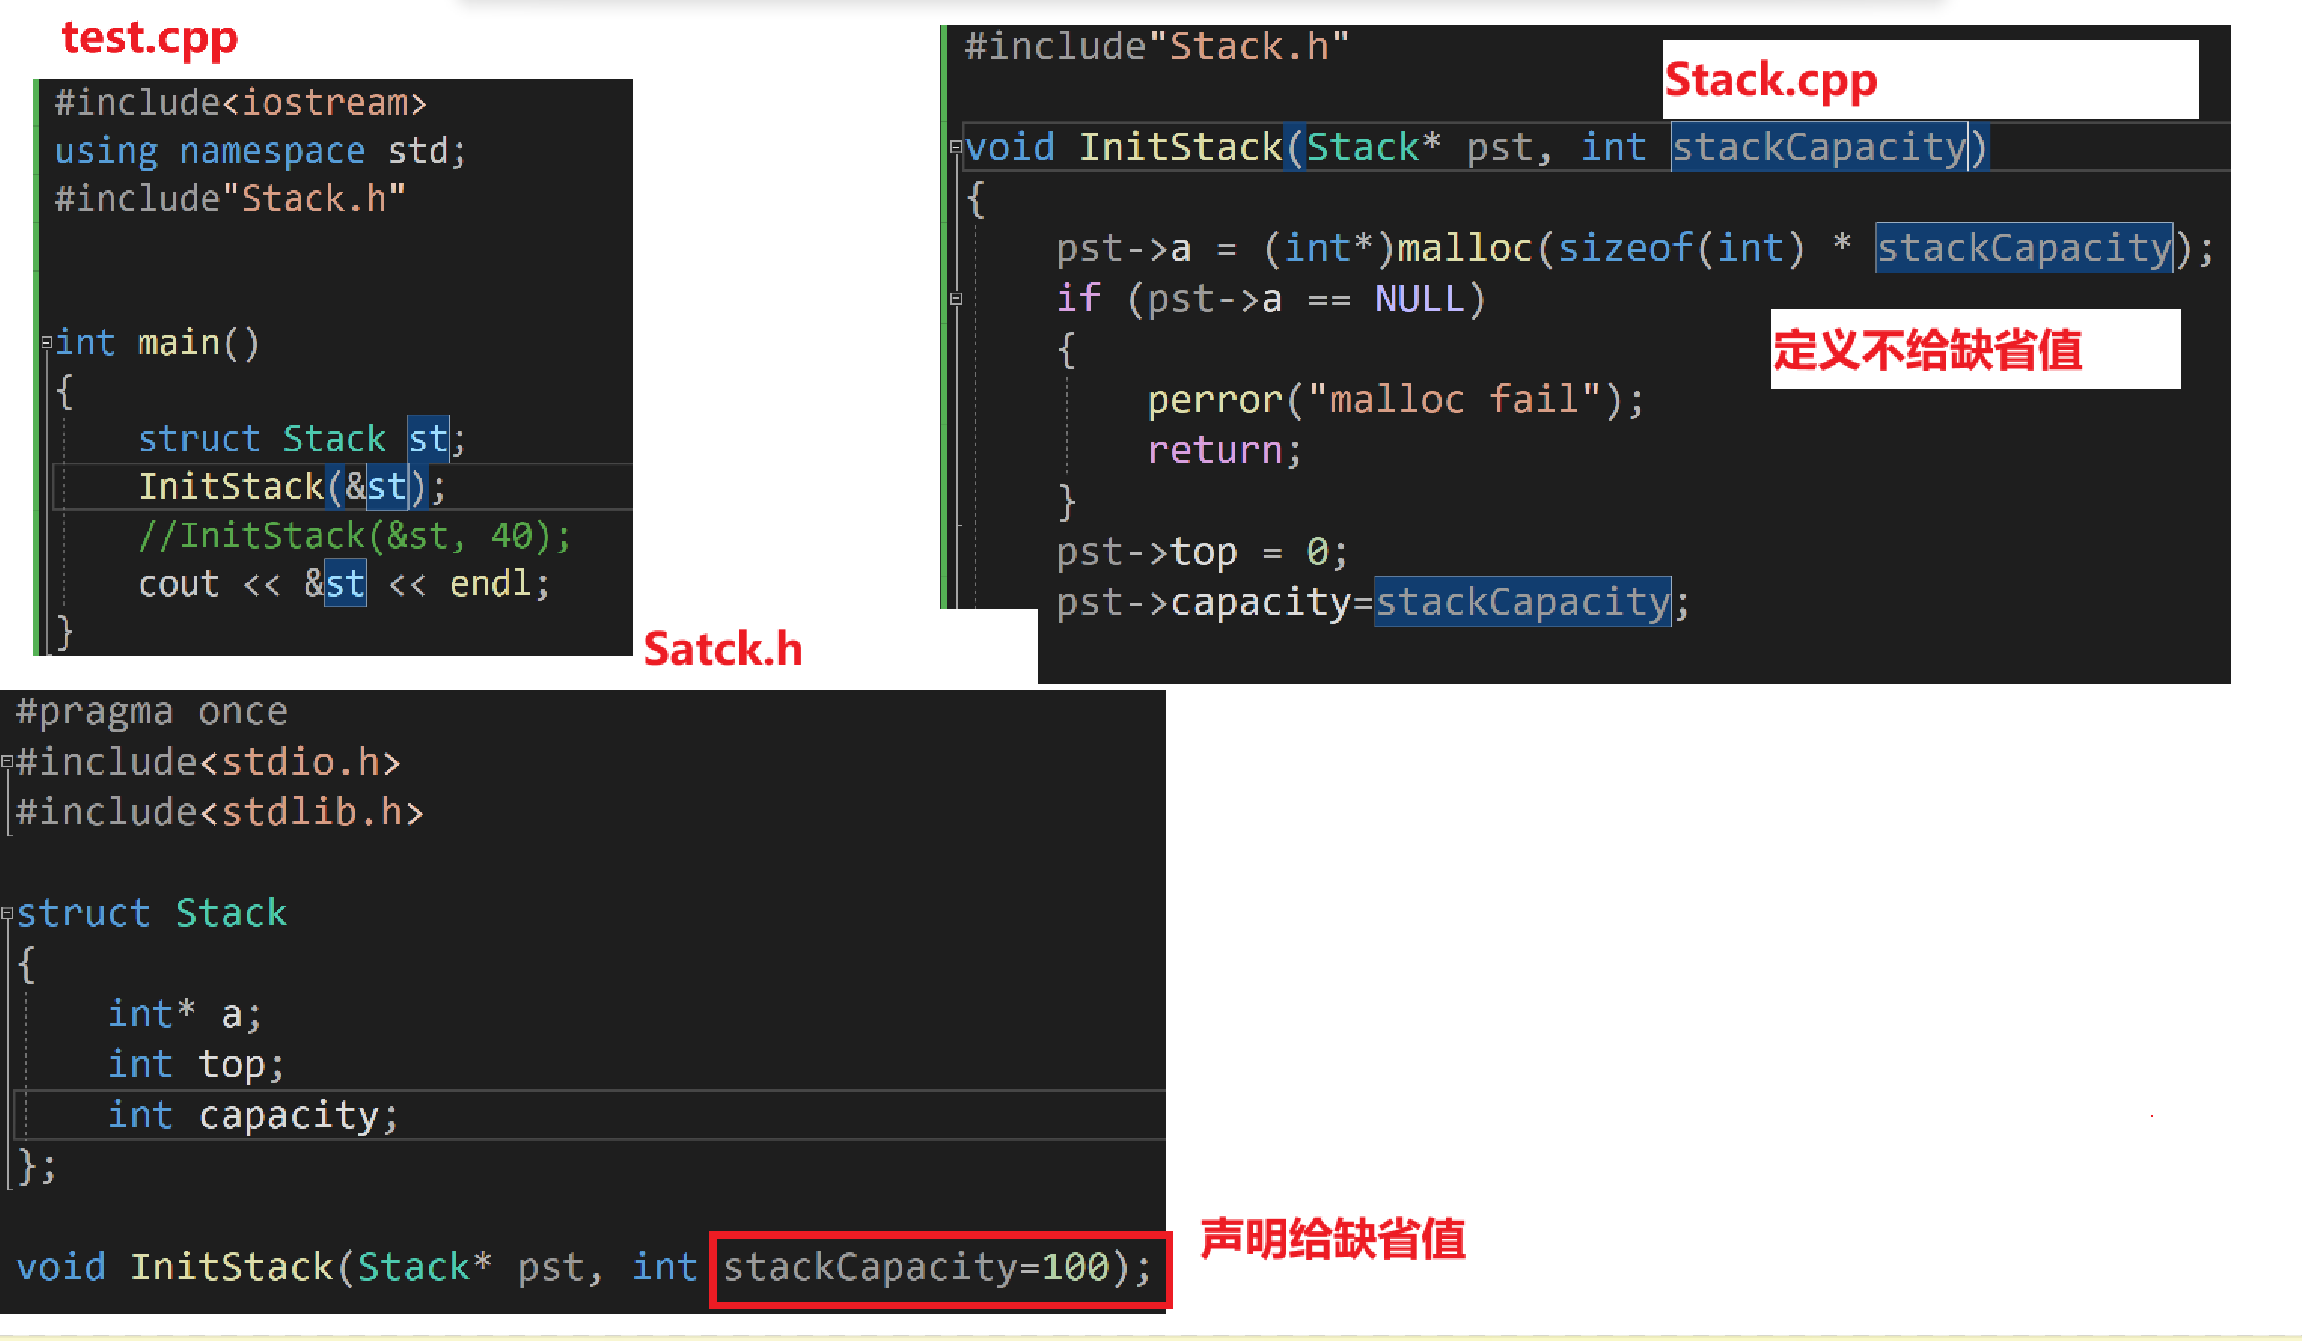
Task: Click the 定义不给缺省值 annotation
Action: 1926,350
